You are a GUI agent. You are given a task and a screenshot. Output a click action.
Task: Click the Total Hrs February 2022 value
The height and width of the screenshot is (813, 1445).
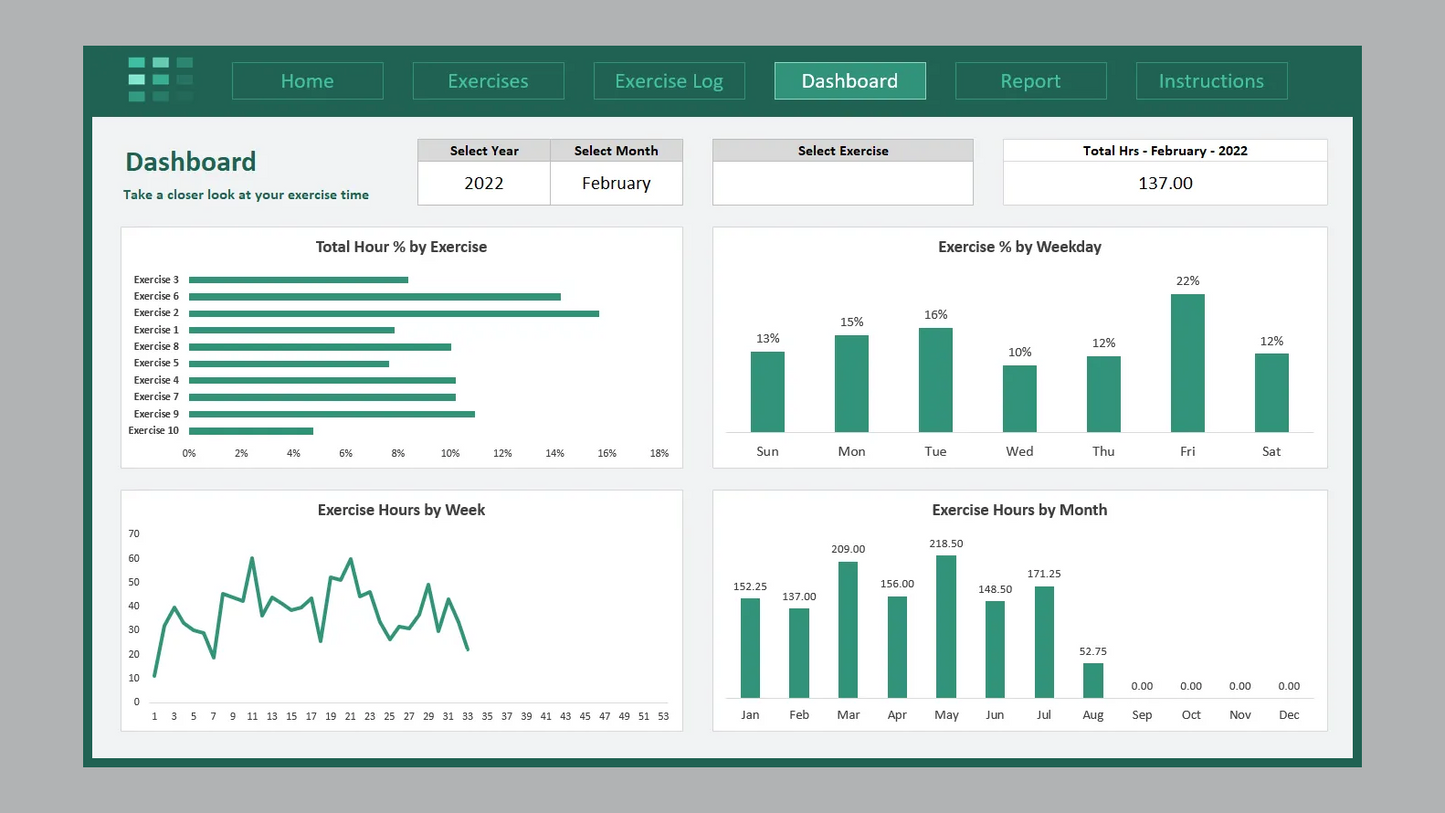tap(1164, 183)
